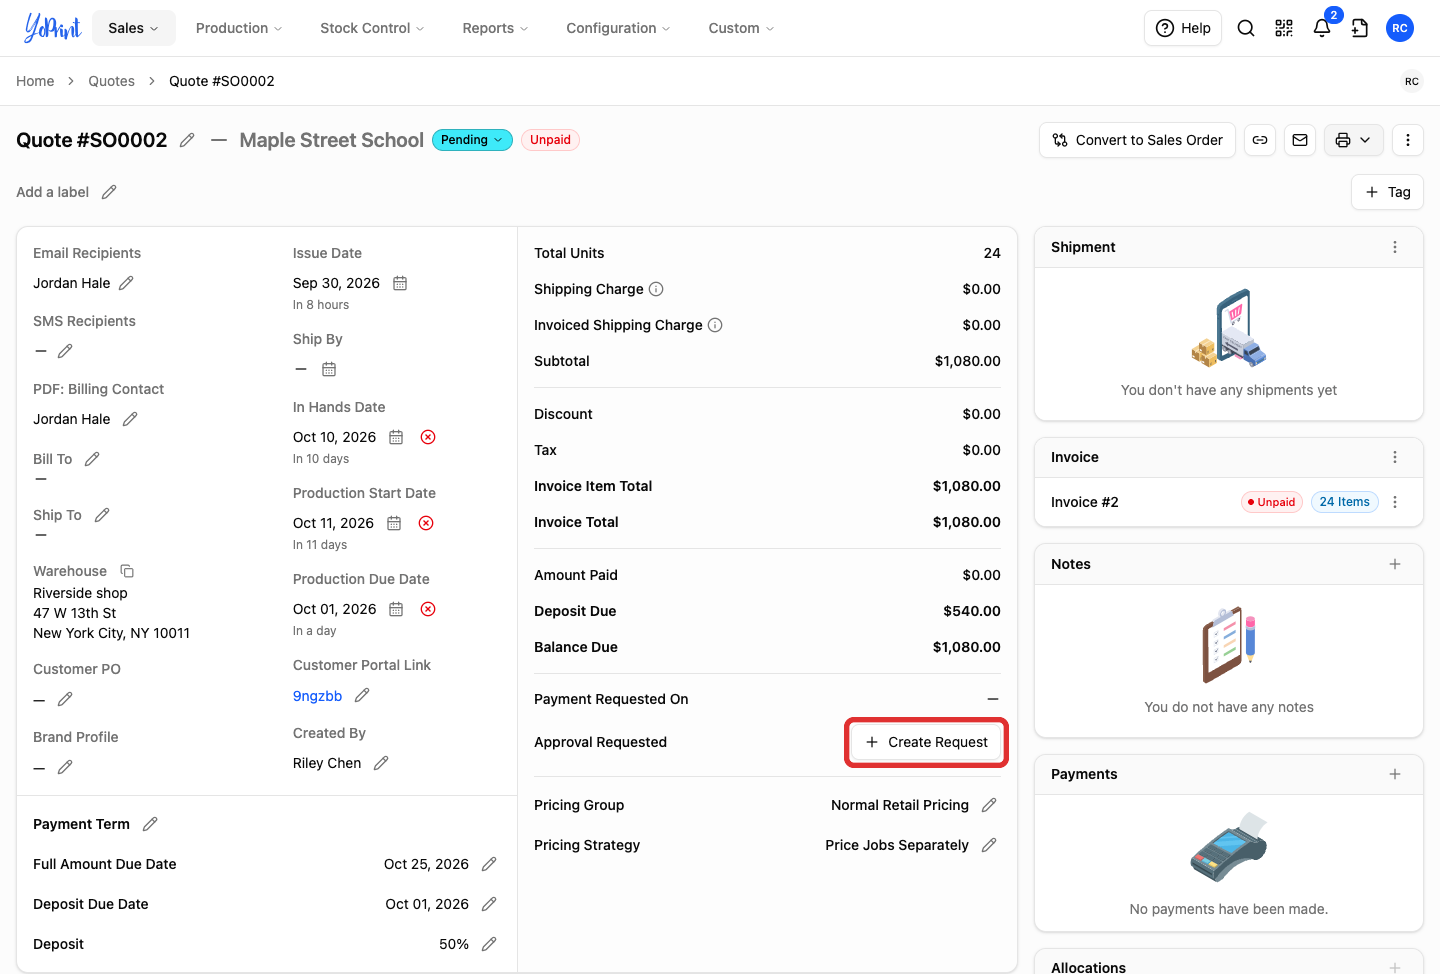The image size is (1440, 974).
Task: Open Invoice #2 row options menu
Action: coord(1395,502)
